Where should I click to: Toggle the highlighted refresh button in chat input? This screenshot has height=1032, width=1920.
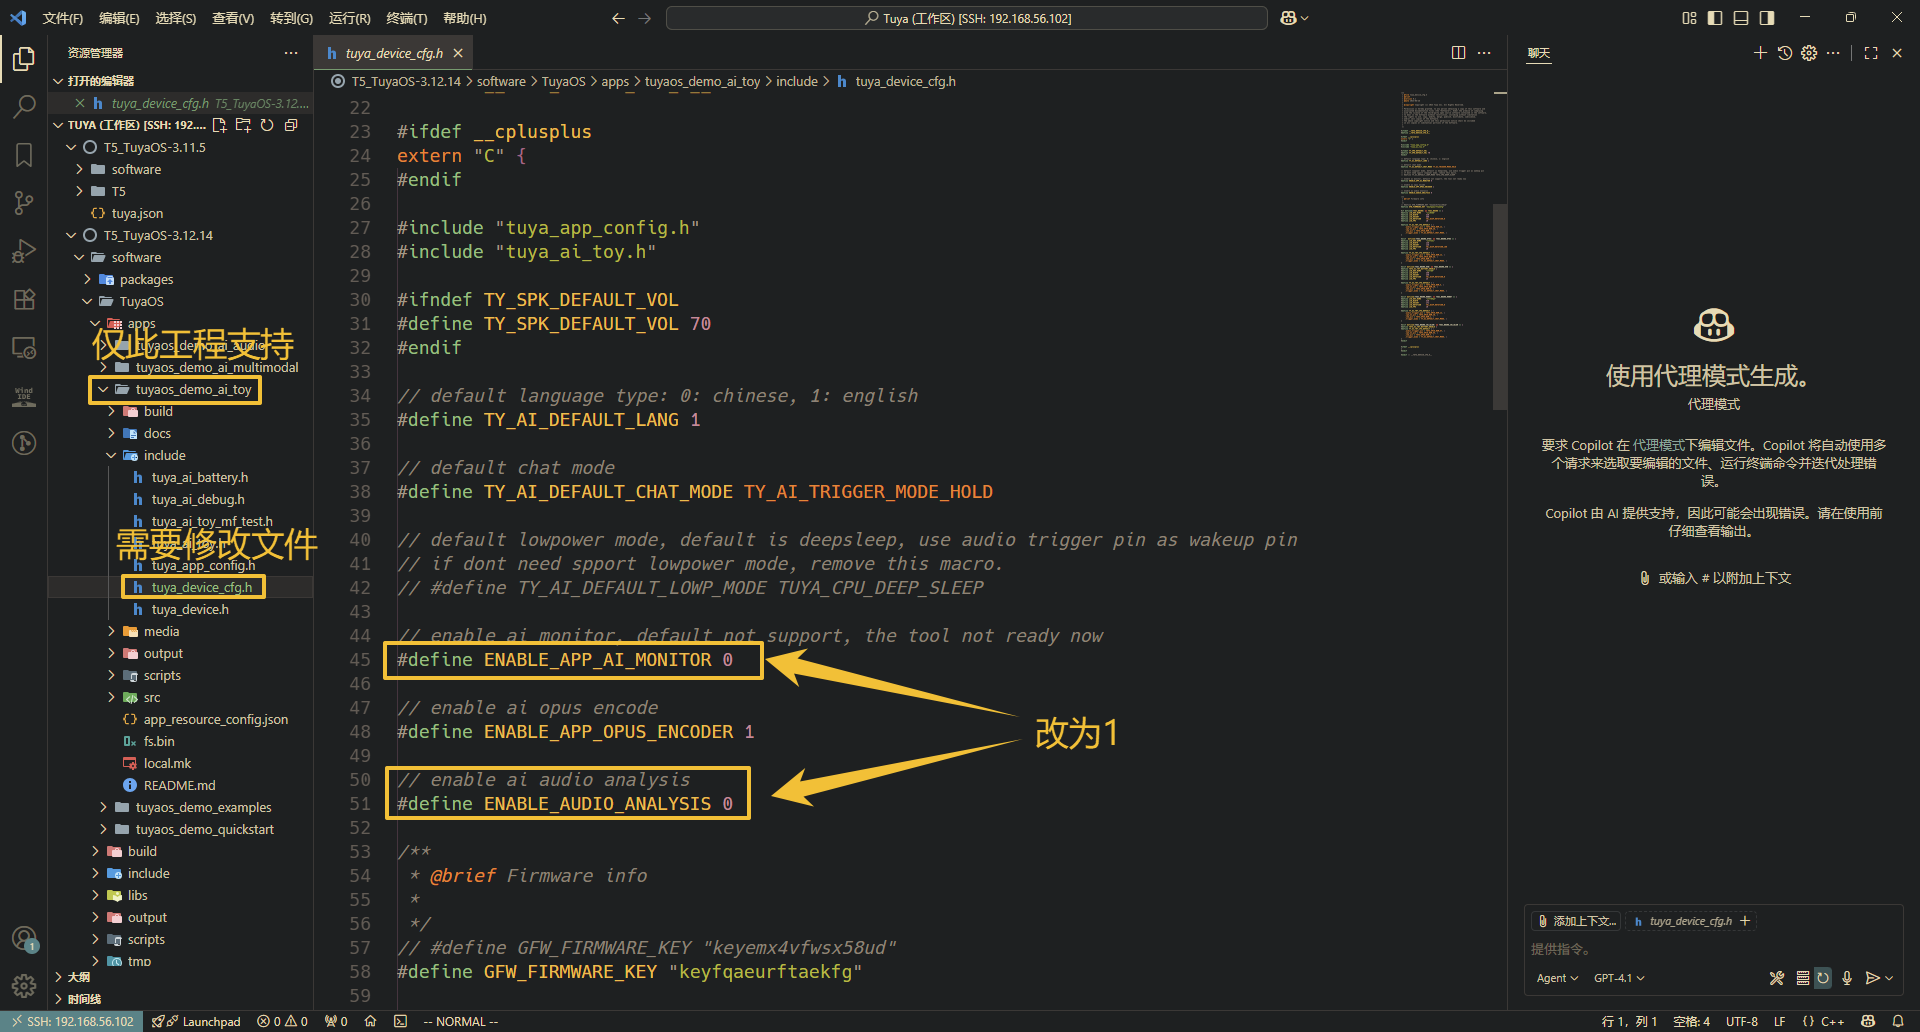pyautogui.click(x=1823, y=978)
